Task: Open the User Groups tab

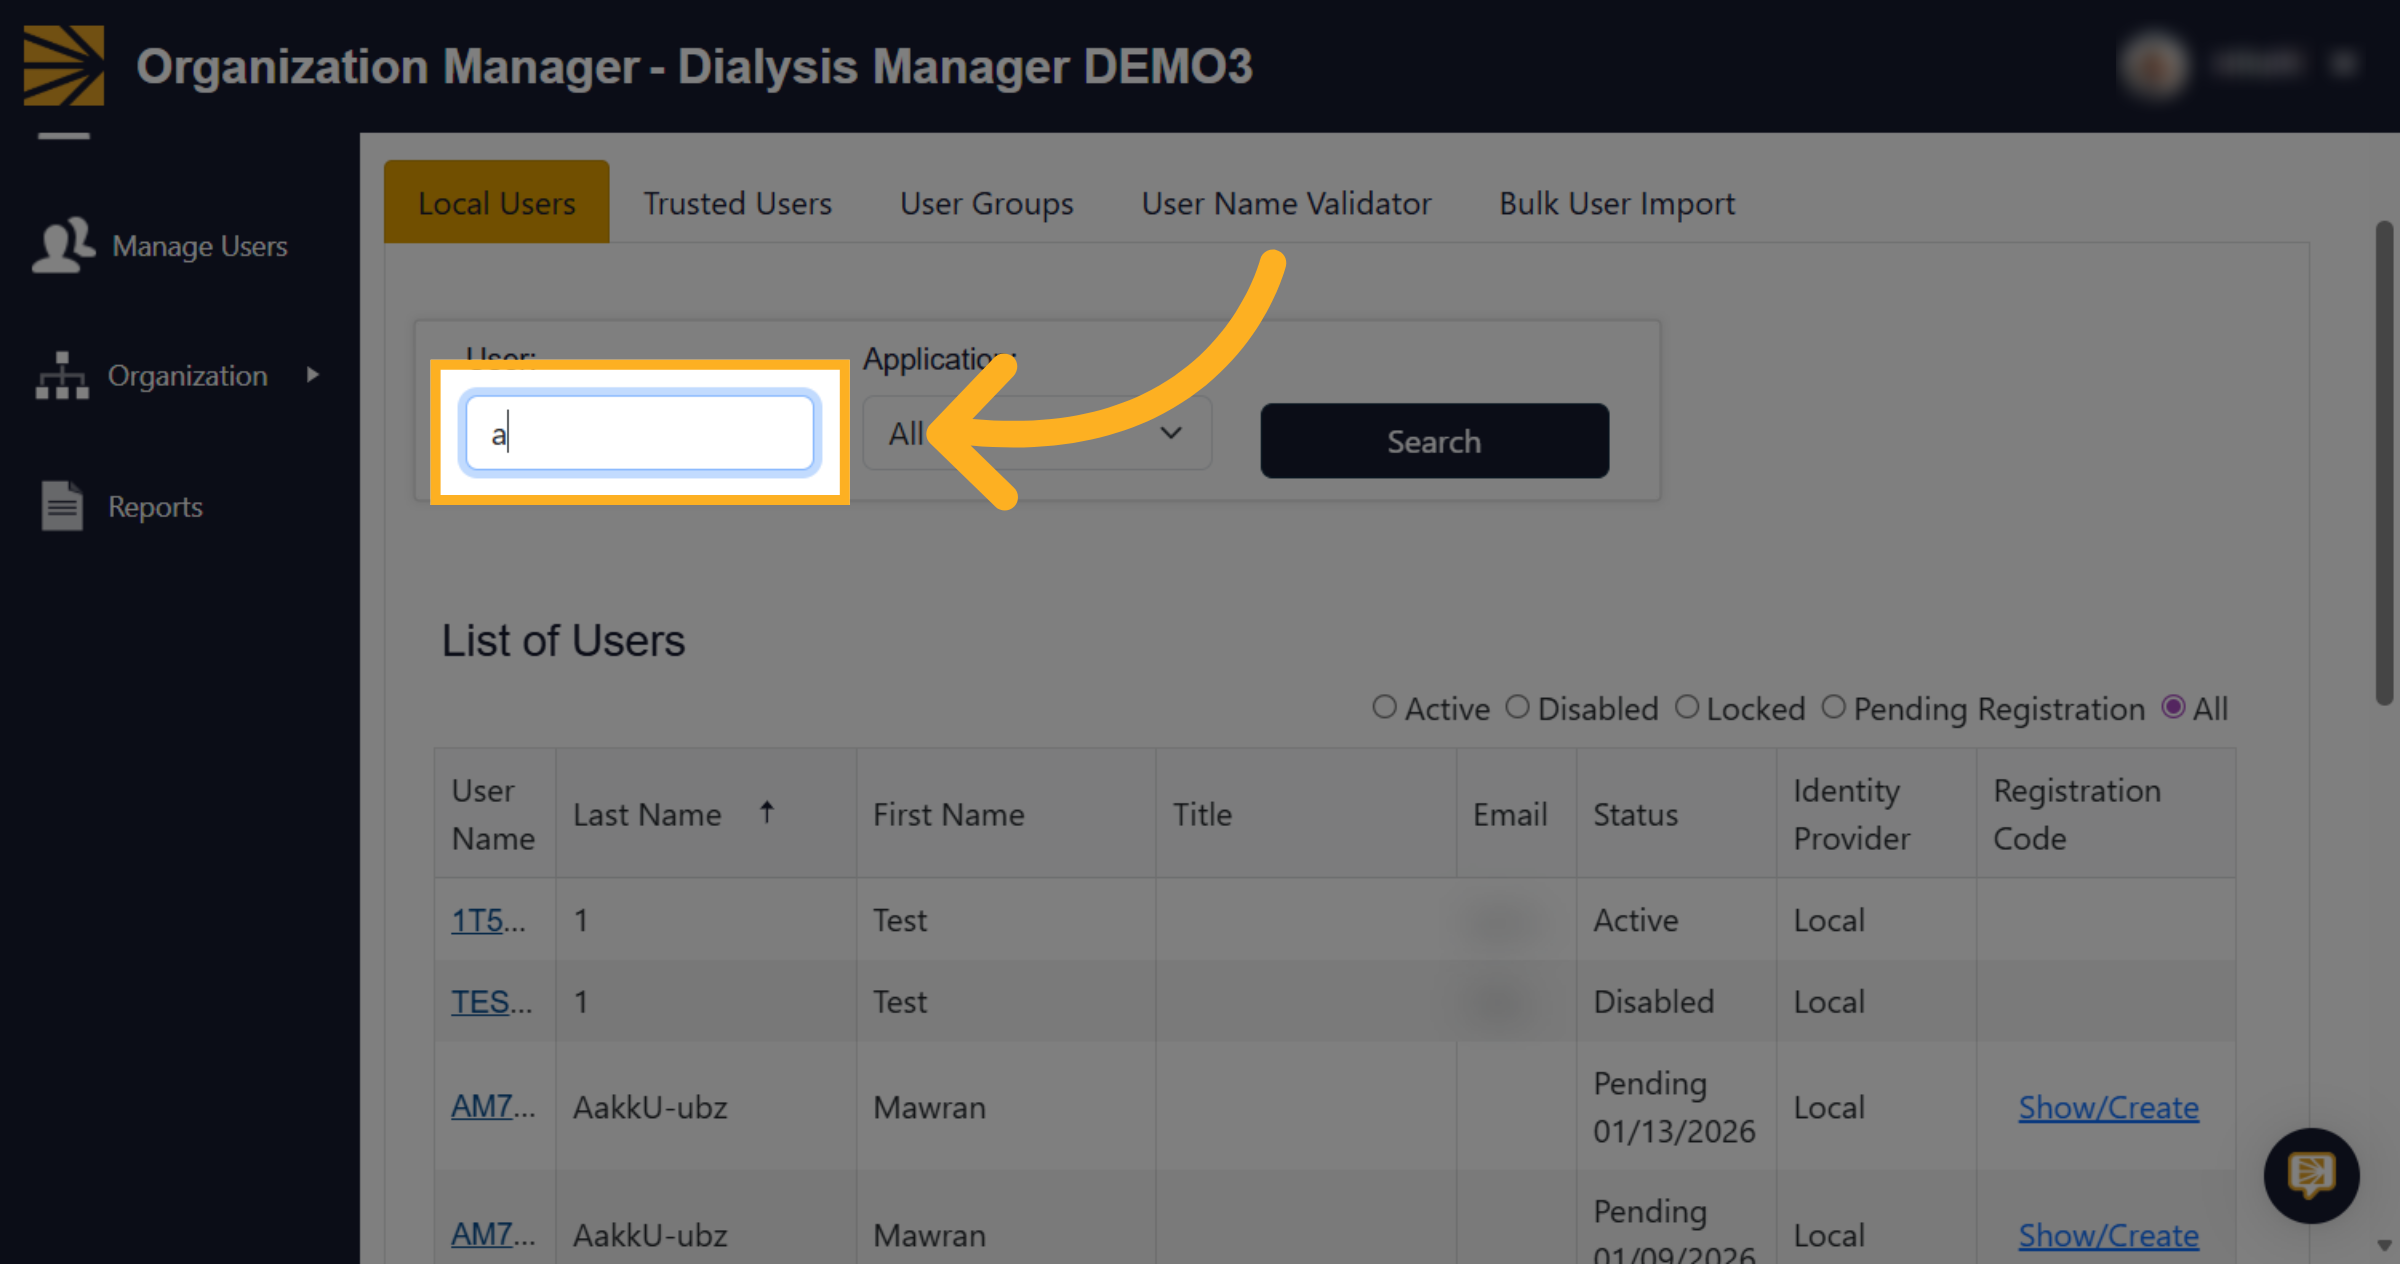Action: click(x=986, y=203)
